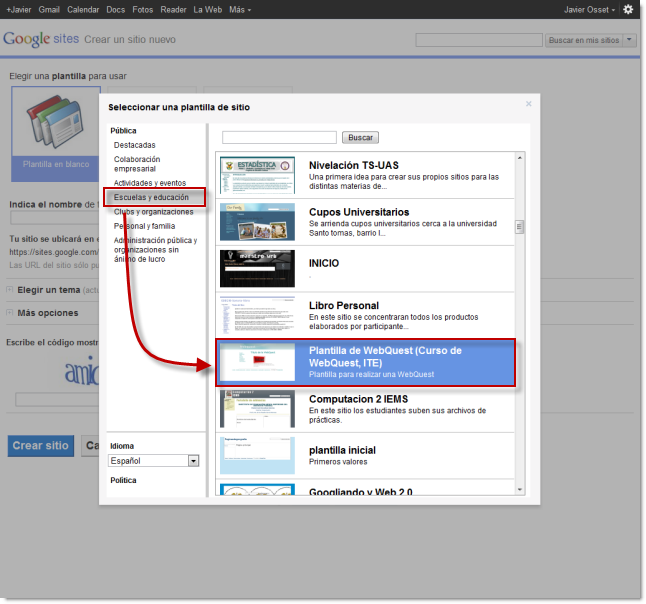Screen dimensions: 646x604
Task: Open Nivelación TS-UAS template thumbnail
Action: click(257, 175)
